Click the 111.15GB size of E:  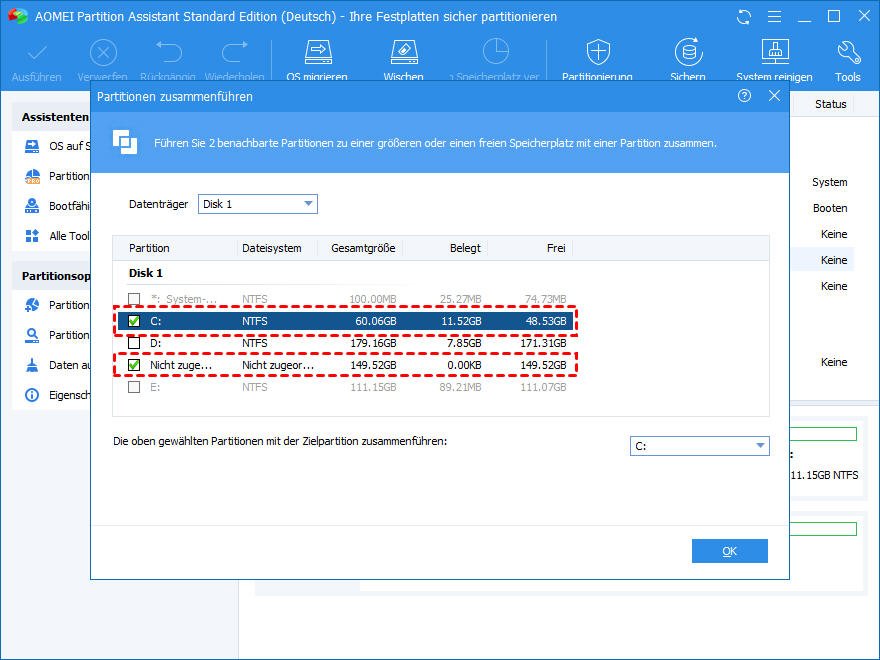point(373,387)
